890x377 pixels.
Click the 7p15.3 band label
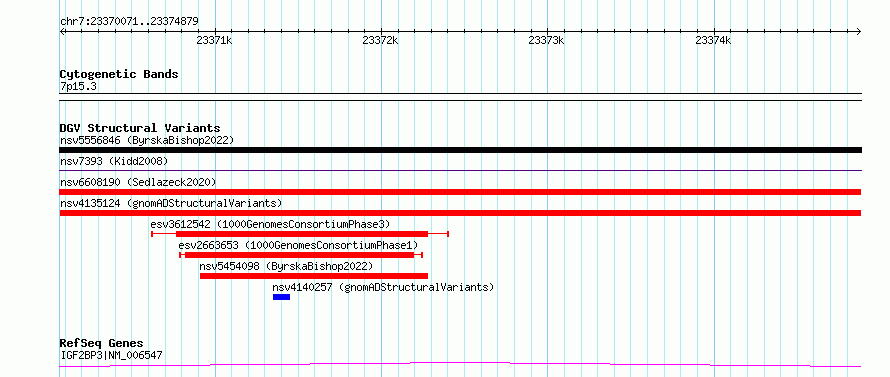78,86
